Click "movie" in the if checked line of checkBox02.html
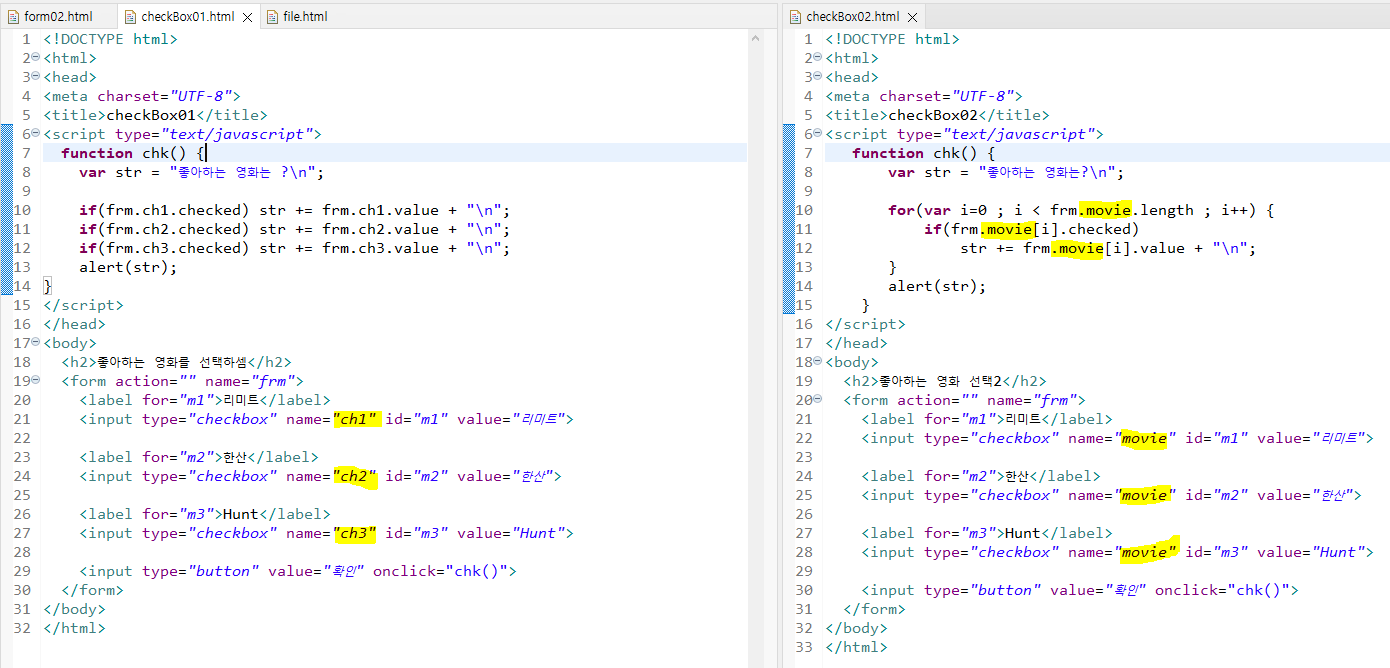The width and height of the screenshot is (1390, 668). (1009, 229)
